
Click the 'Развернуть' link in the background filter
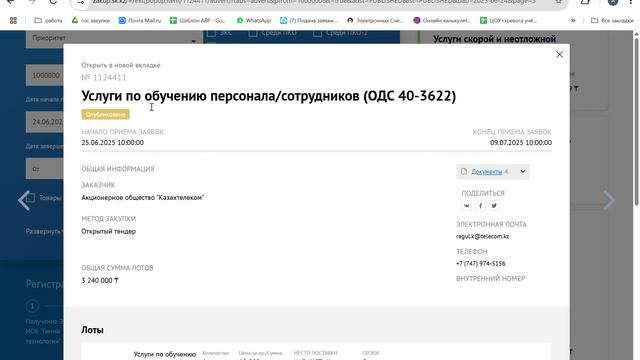(x=44, y=231)
